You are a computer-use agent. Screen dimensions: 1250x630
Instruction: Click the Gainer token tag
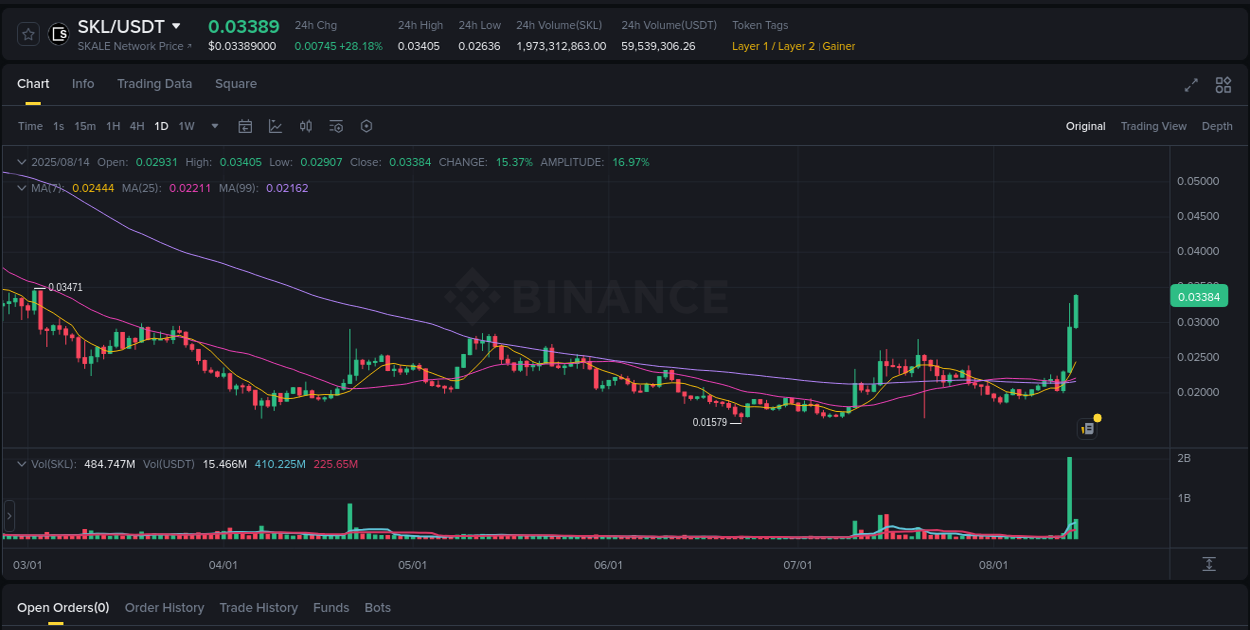tap(840, 46)
